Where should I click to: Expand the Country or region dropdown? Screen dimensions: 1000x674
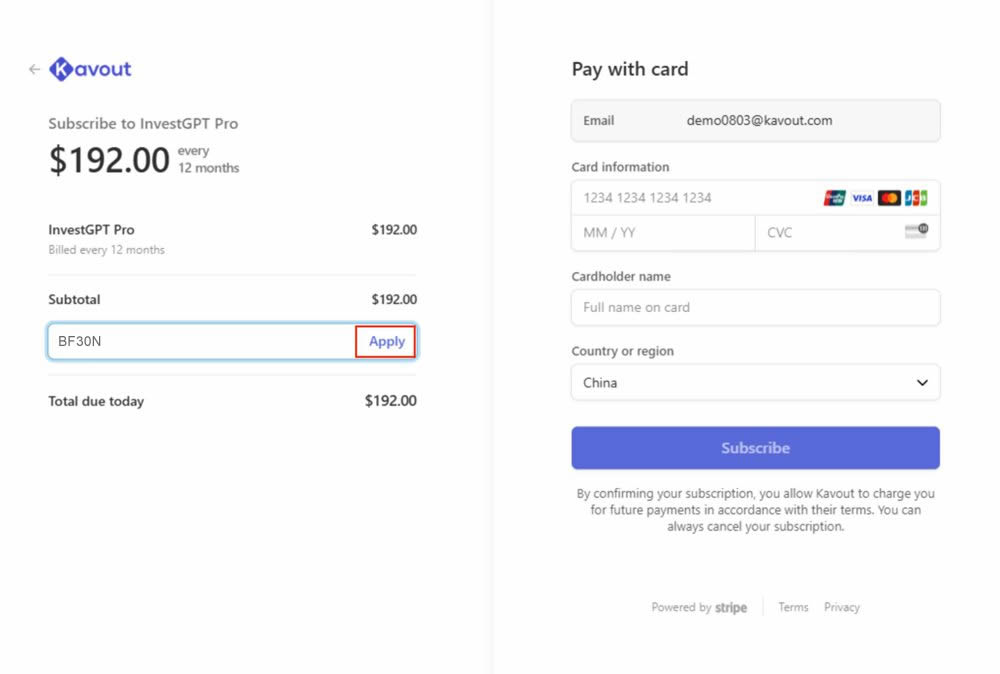(755, 382)
